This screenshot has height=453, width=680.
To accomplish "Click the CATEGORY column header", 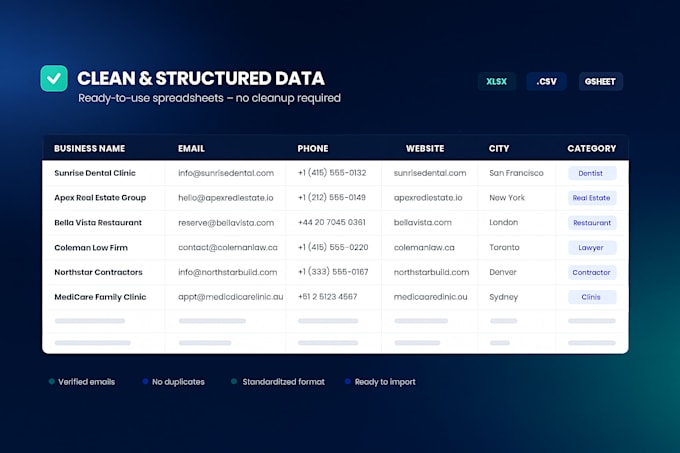I will [592, 148].
